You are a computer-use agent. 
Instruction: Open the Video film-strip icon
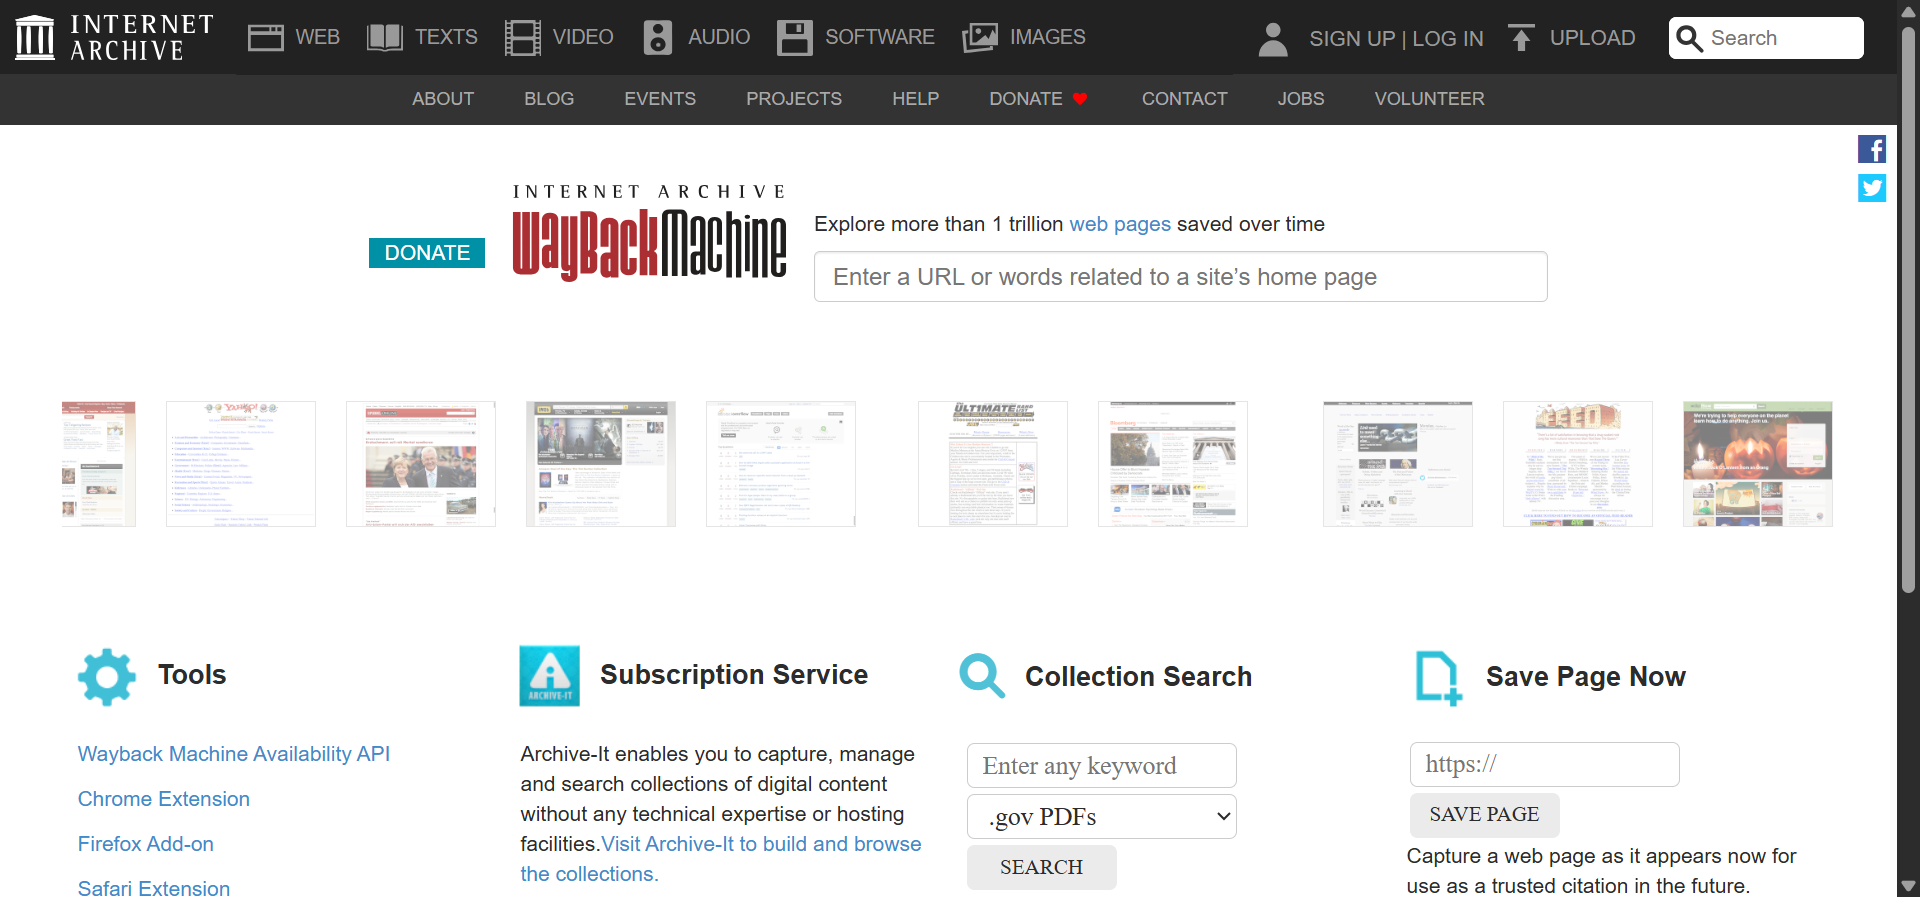click(522, 38)
